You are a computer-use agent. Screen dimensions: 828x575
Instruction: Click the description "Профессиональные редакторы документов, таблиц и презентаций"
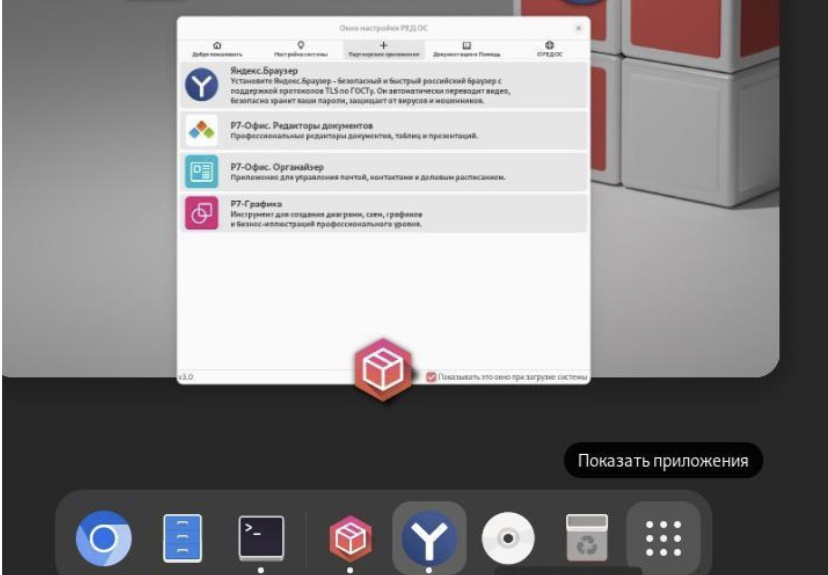click(354, 136)
